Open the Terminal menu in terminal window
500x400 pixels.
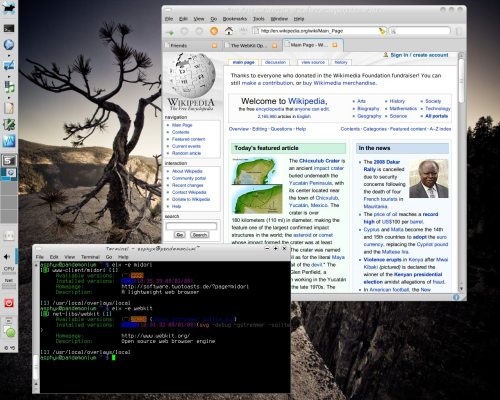click(90, 257)
